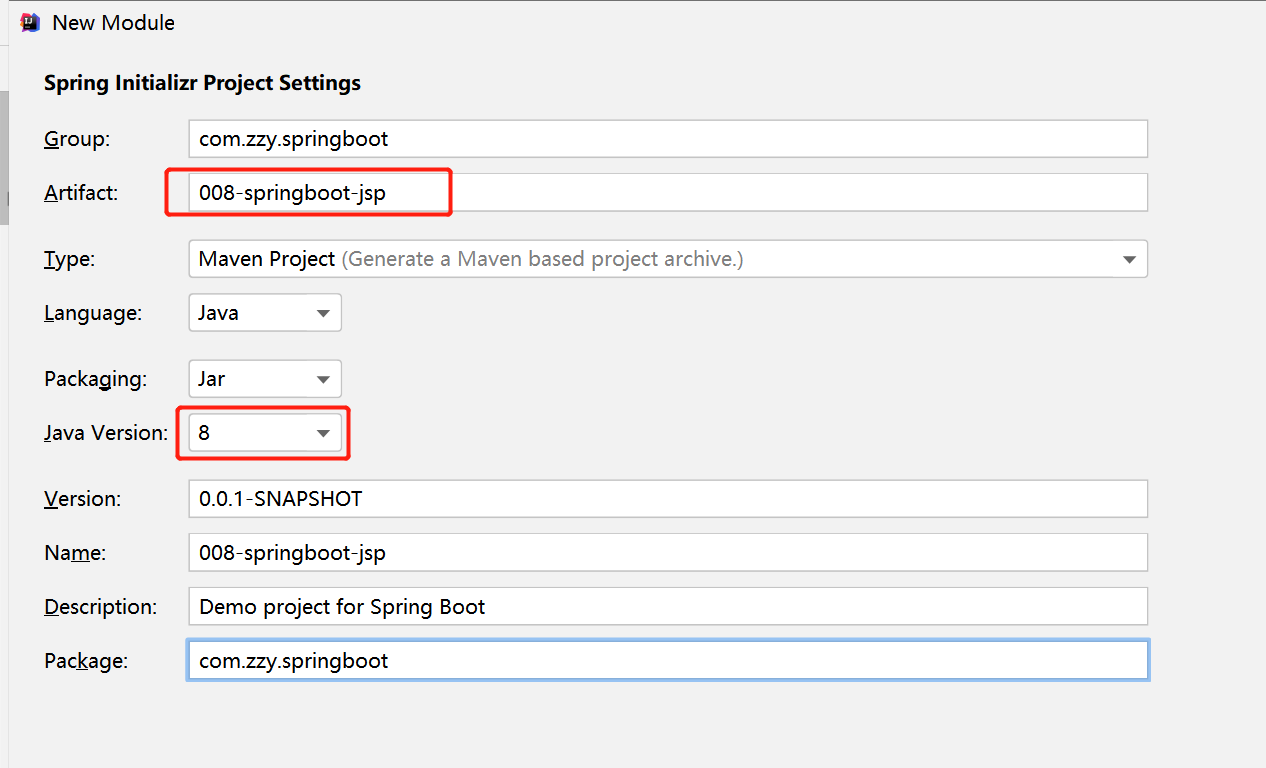Click the "Java Version:" label
The width and height of the screenshot is (1266, 768).
[x=106, y=433]
